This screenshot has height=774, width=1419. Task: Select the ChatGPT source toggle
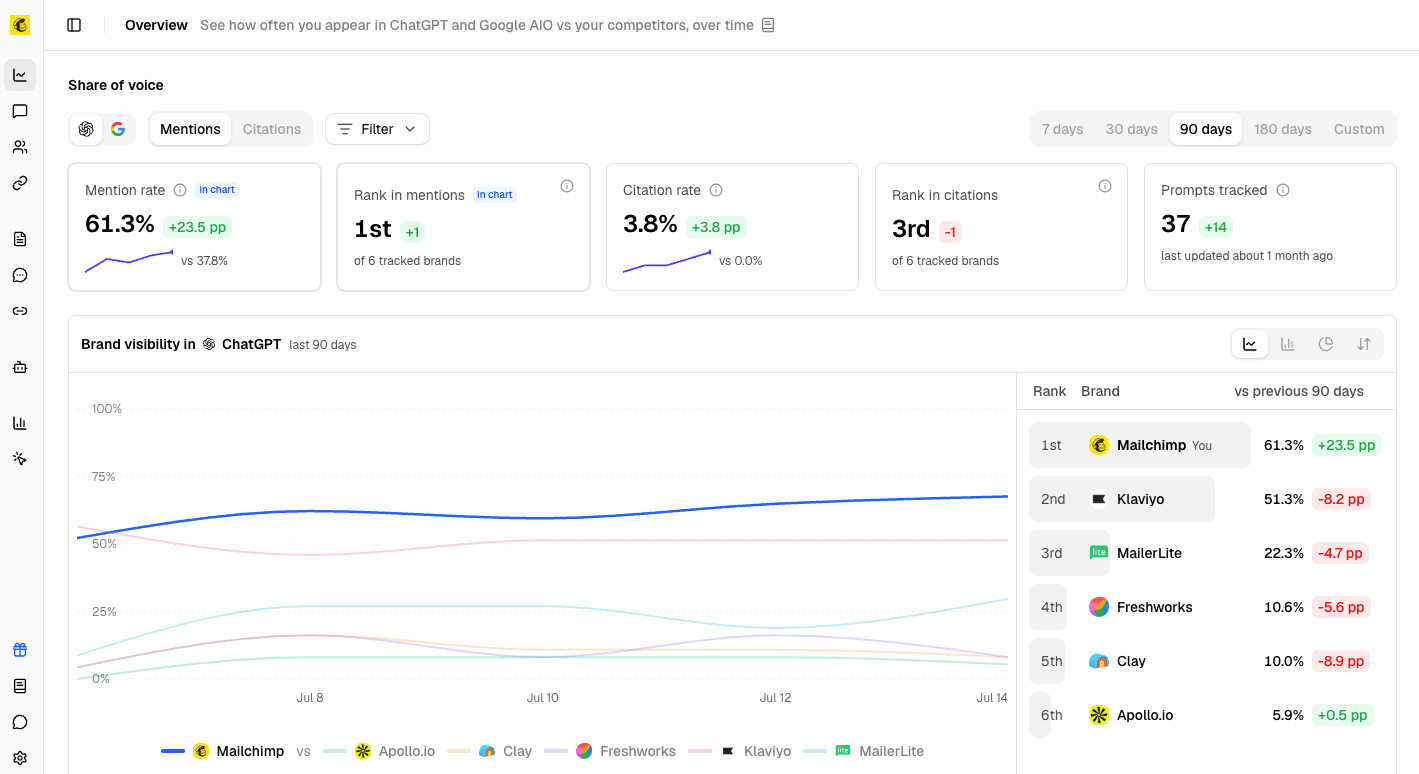[86, 129]
